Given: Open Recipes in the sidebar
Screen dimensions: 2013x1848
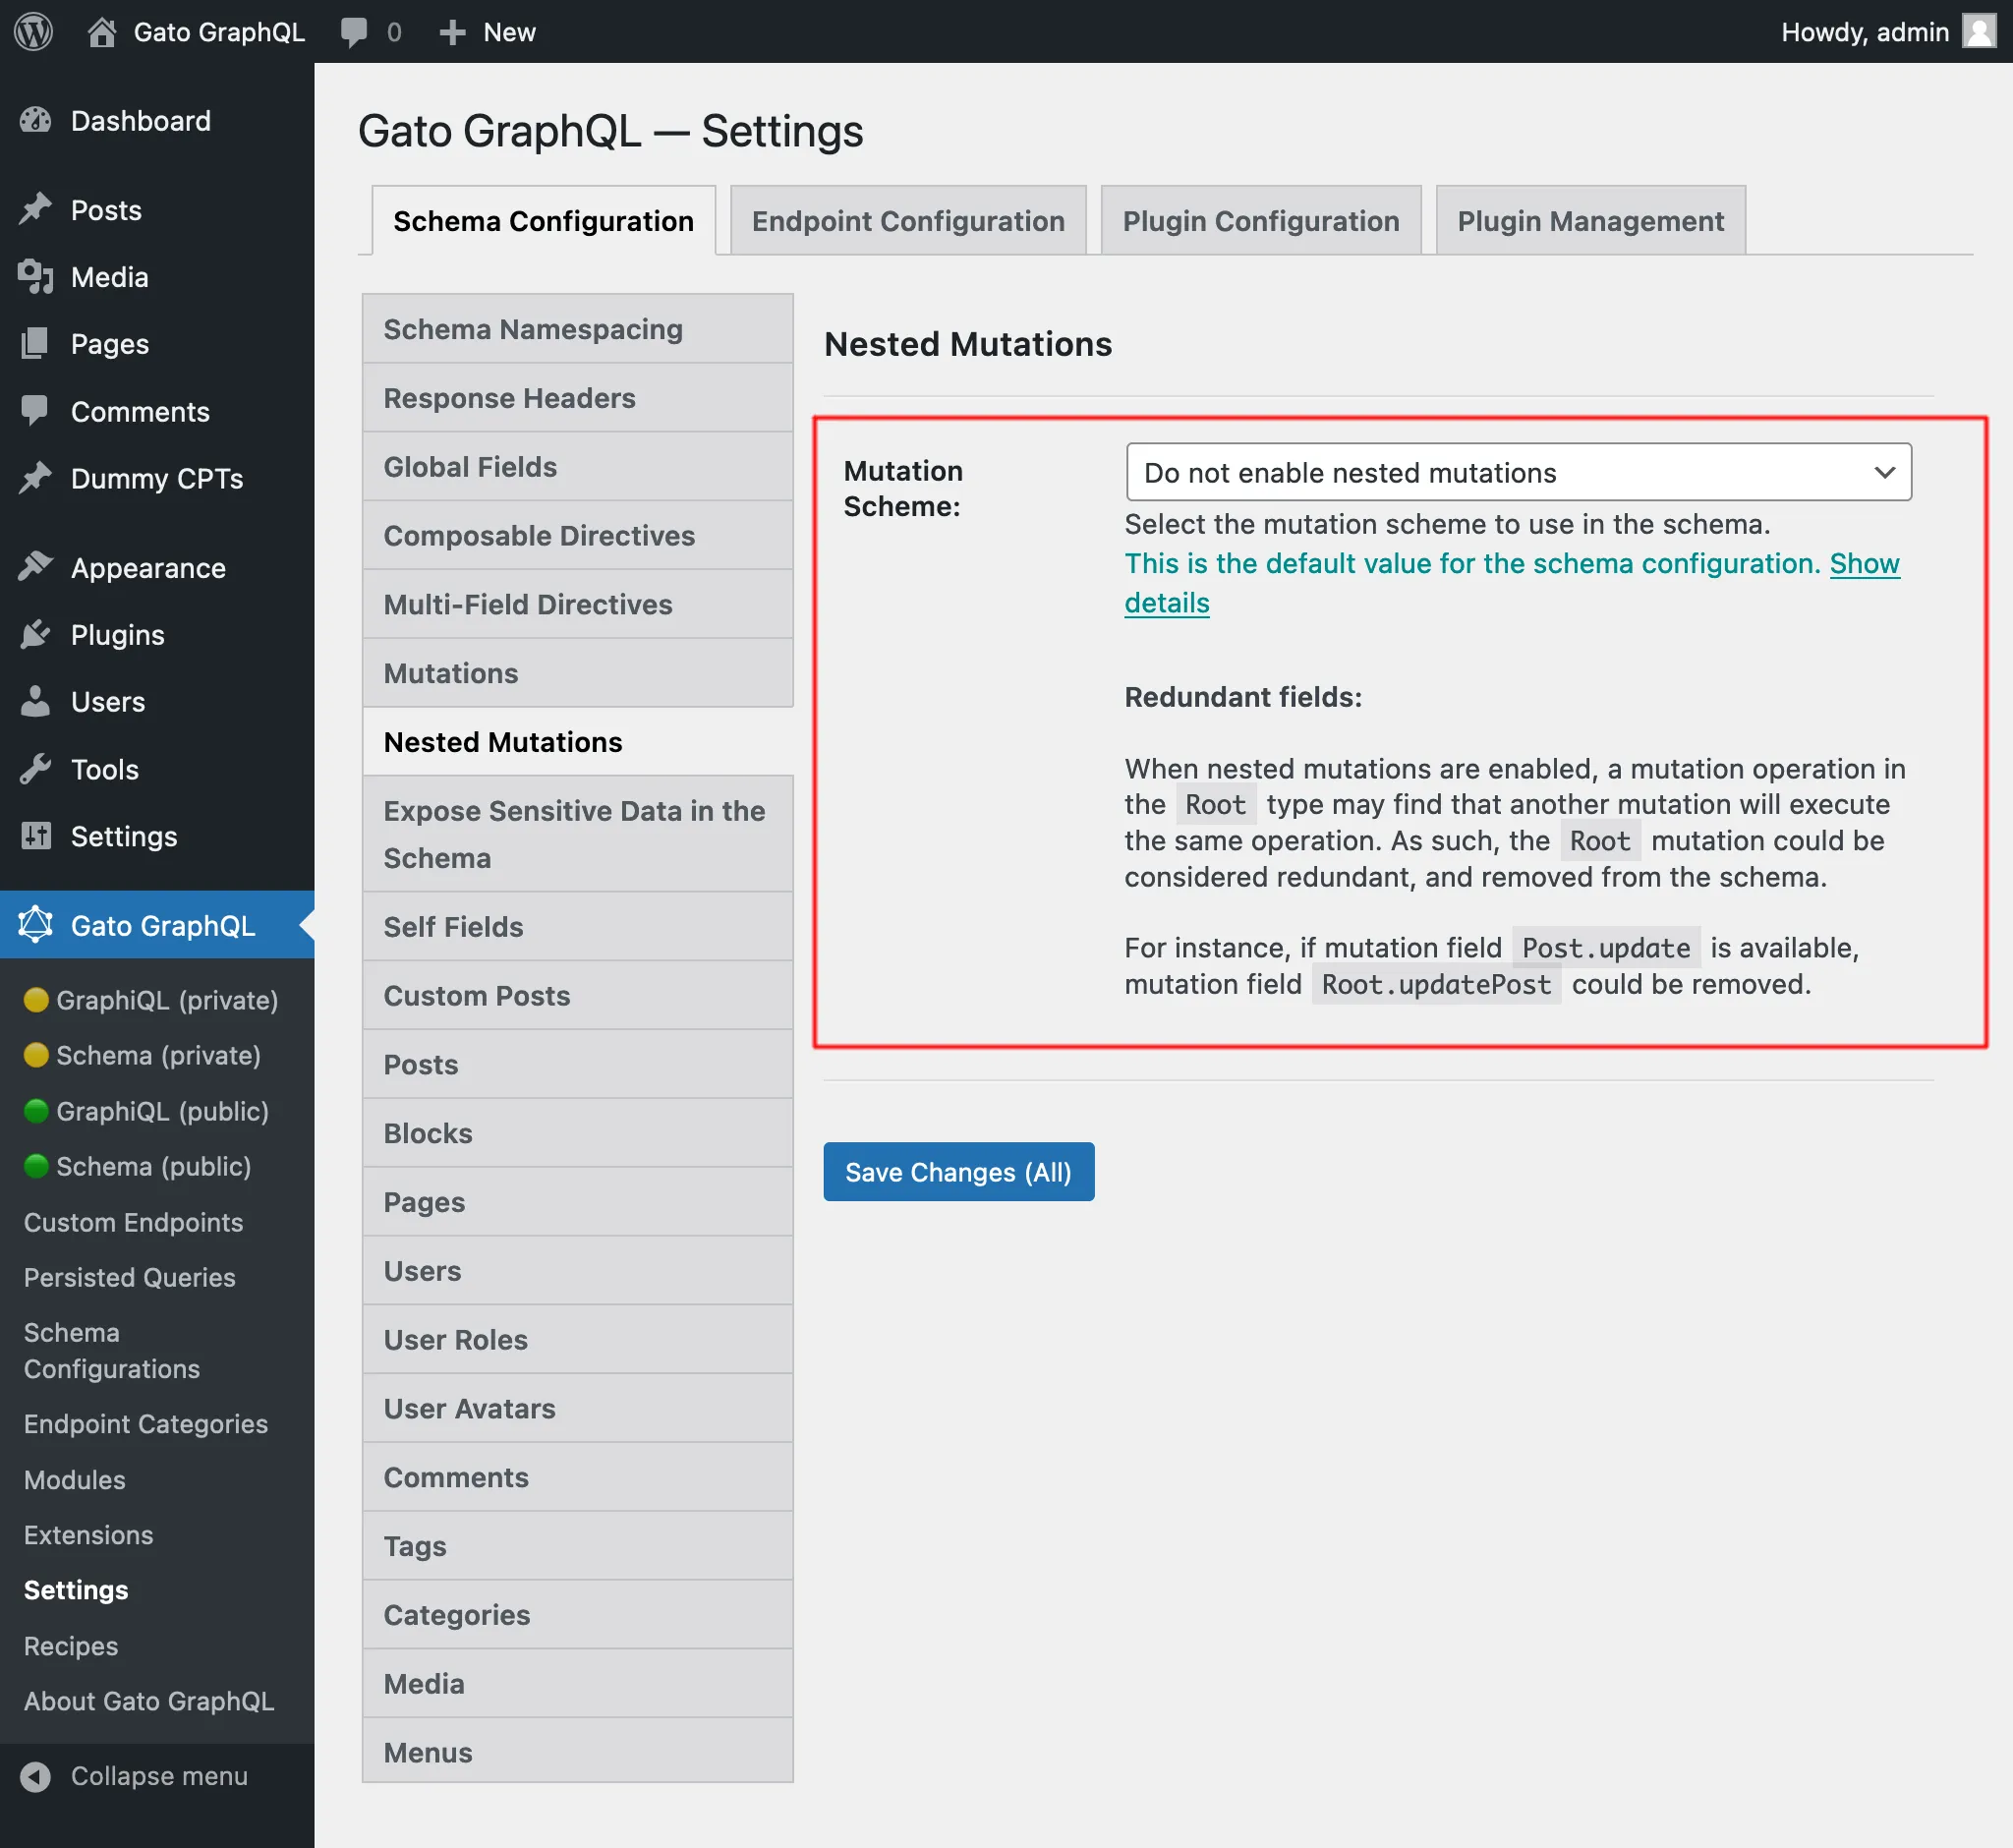Looking at the screenshot, I should (70, 1646).
